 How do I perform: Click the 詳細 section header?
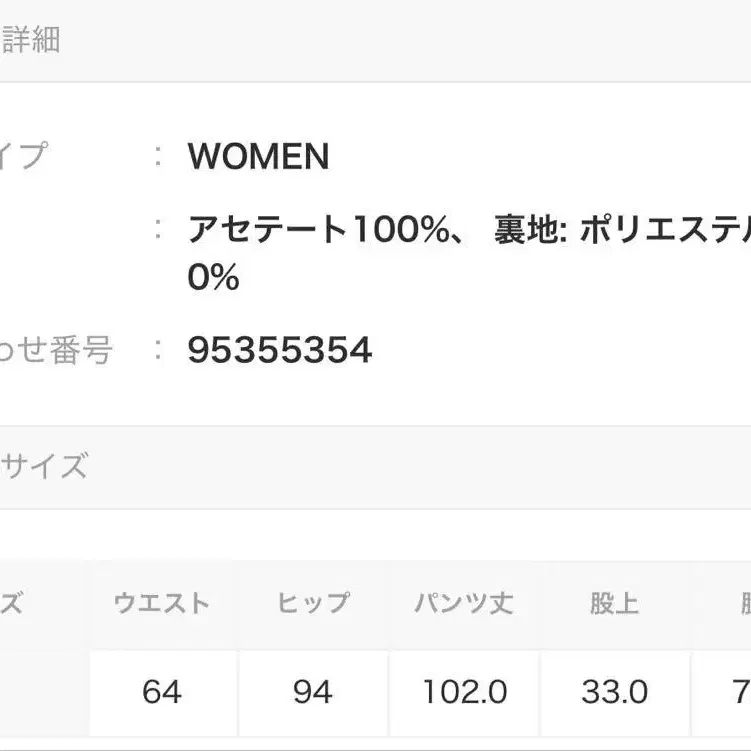point(30,40)
